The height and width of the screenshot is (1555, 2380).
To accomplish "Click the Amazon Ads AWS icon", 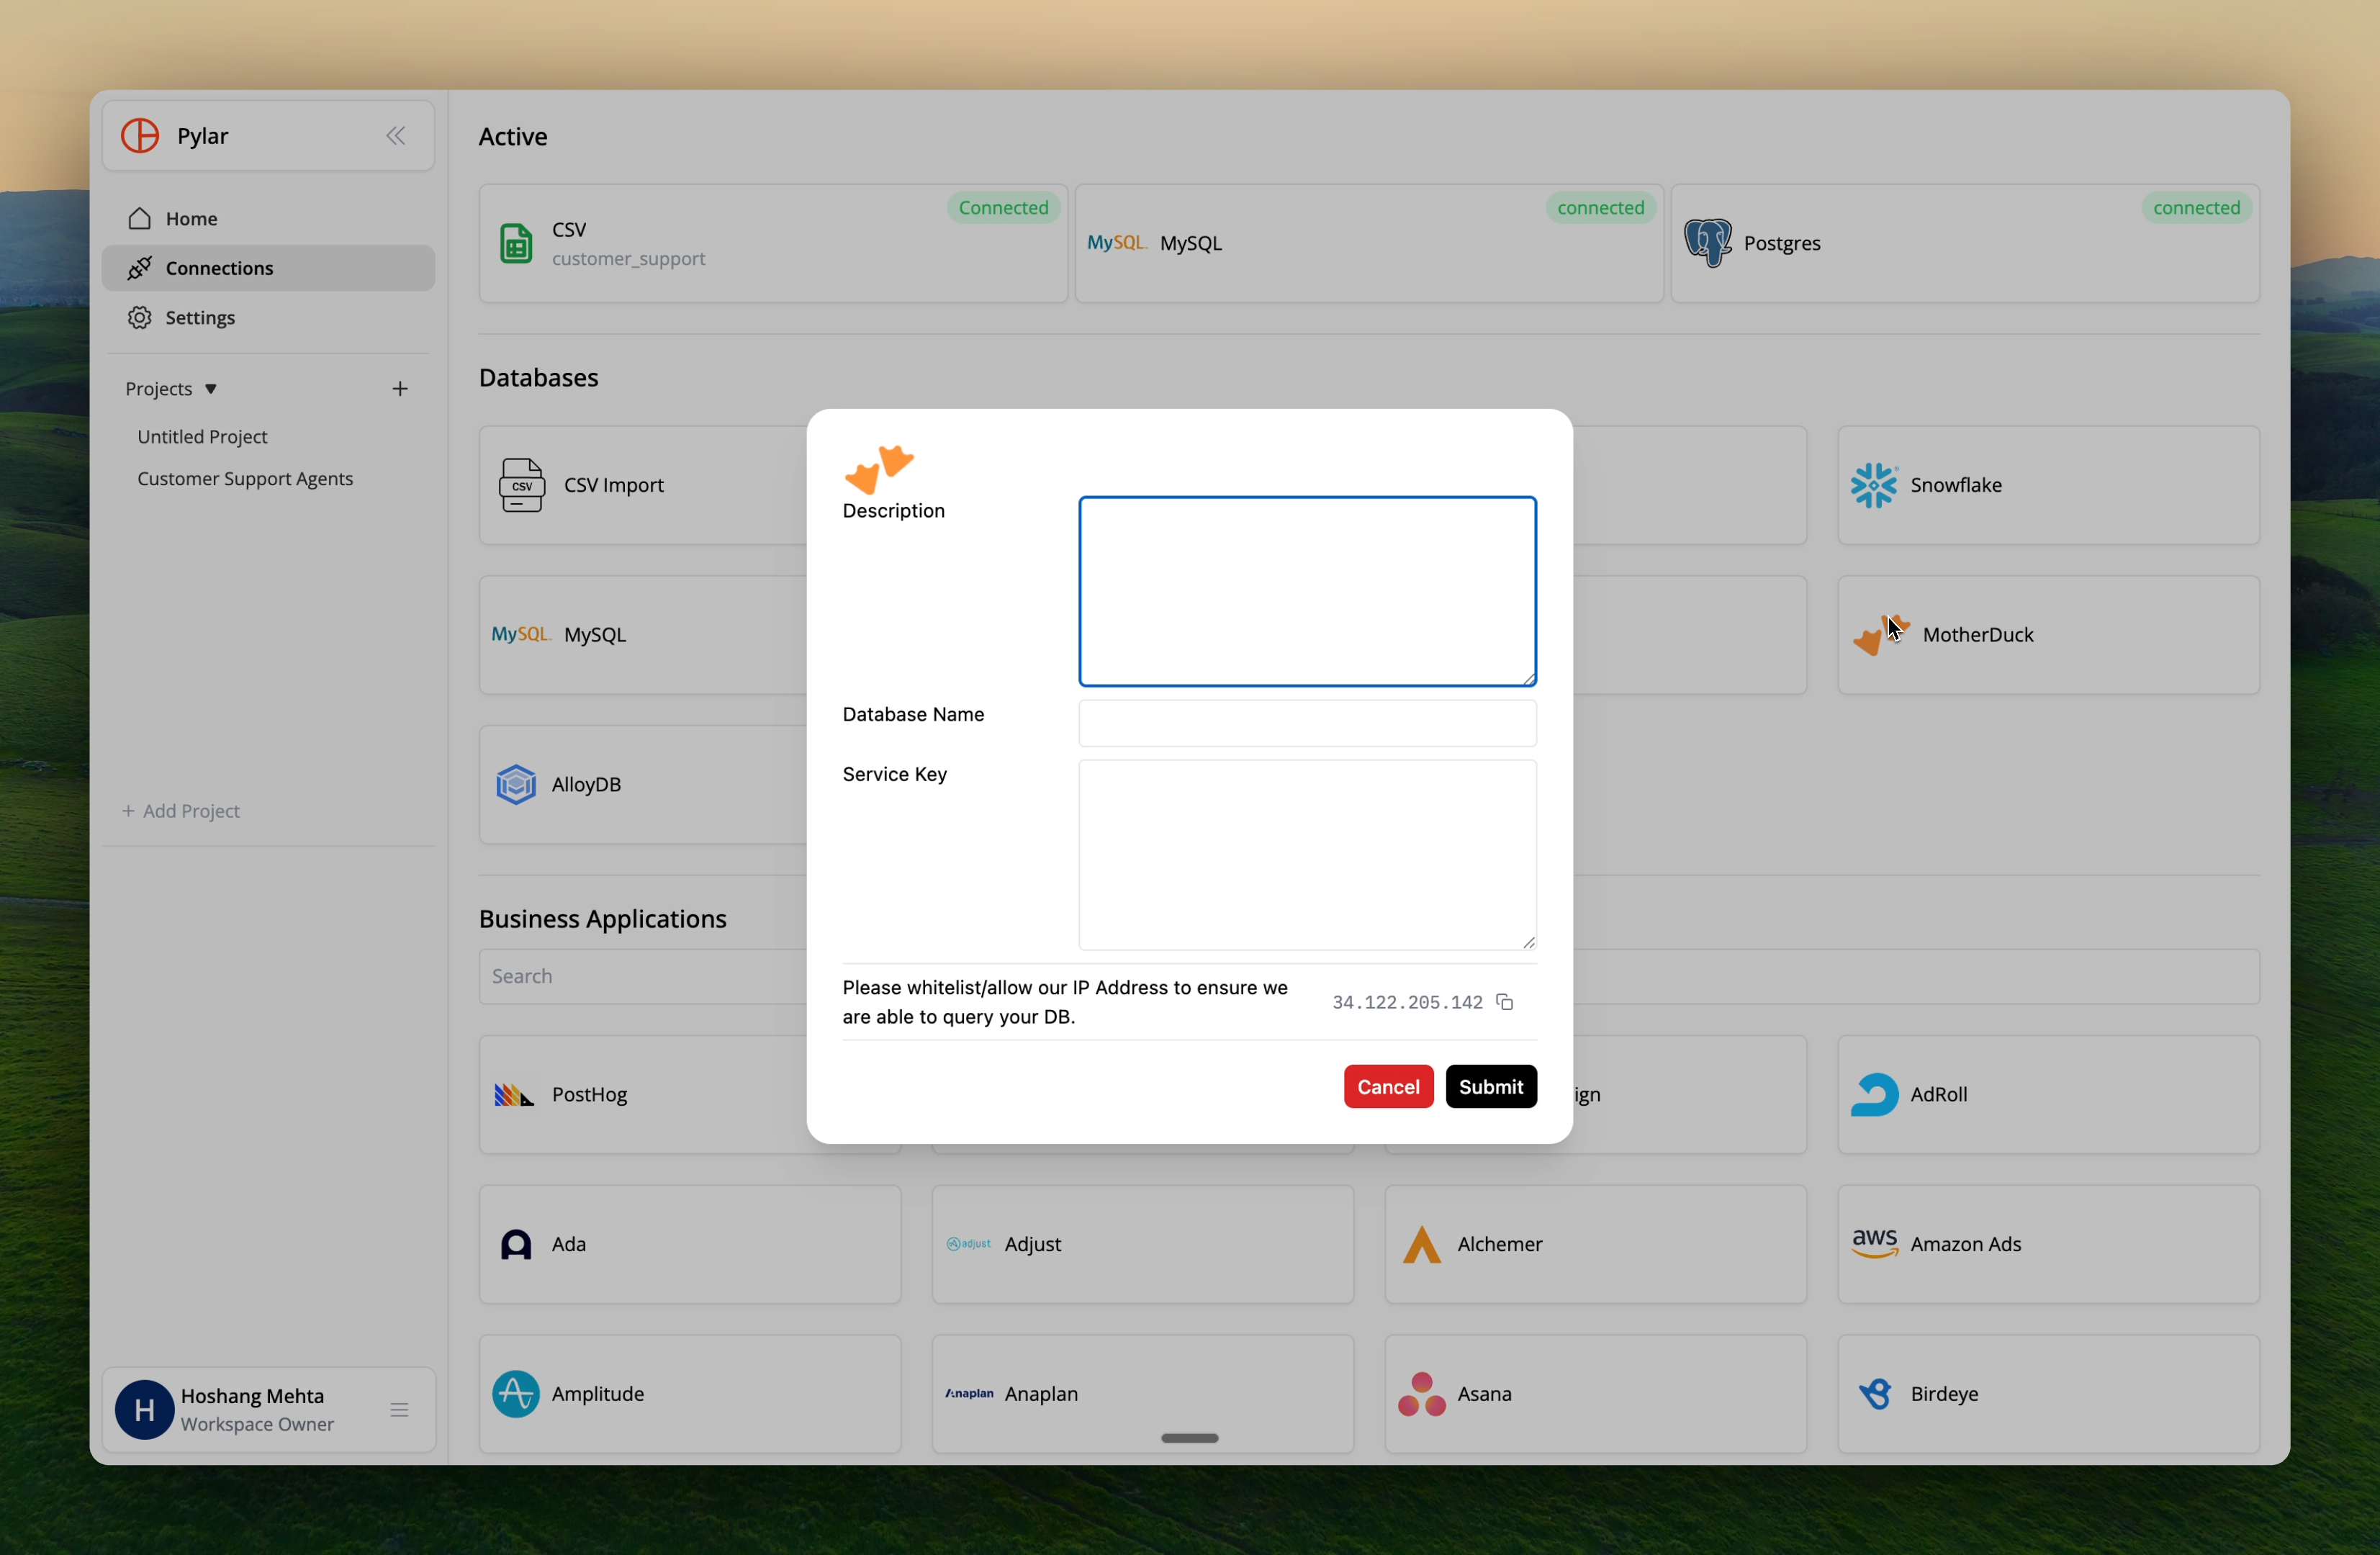I will pyautogui.click(x=1875, y=1243).
